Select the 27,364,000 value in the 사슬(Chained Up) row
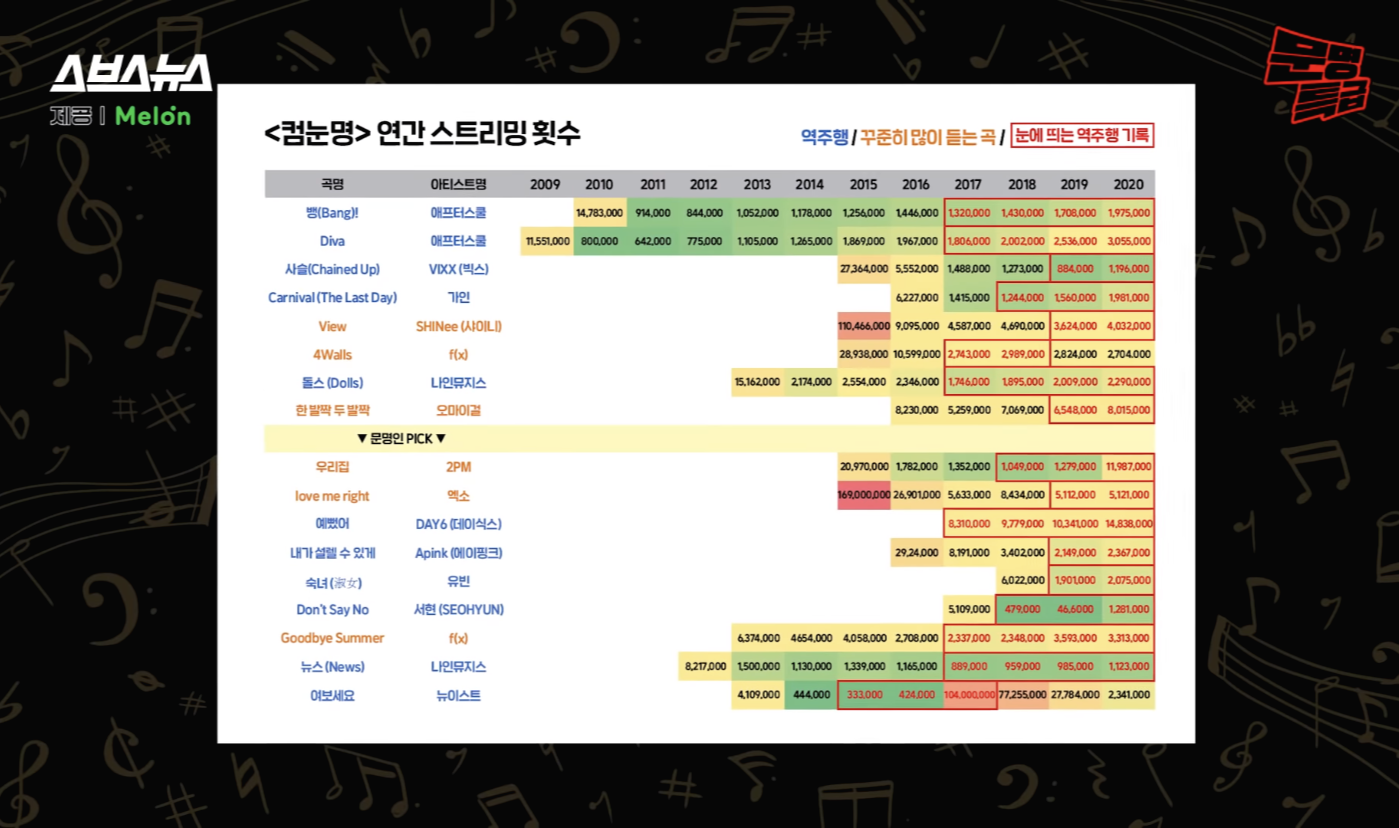Image resolution: width=1399 pixels, height=828 pixels. tap(863, 269)
